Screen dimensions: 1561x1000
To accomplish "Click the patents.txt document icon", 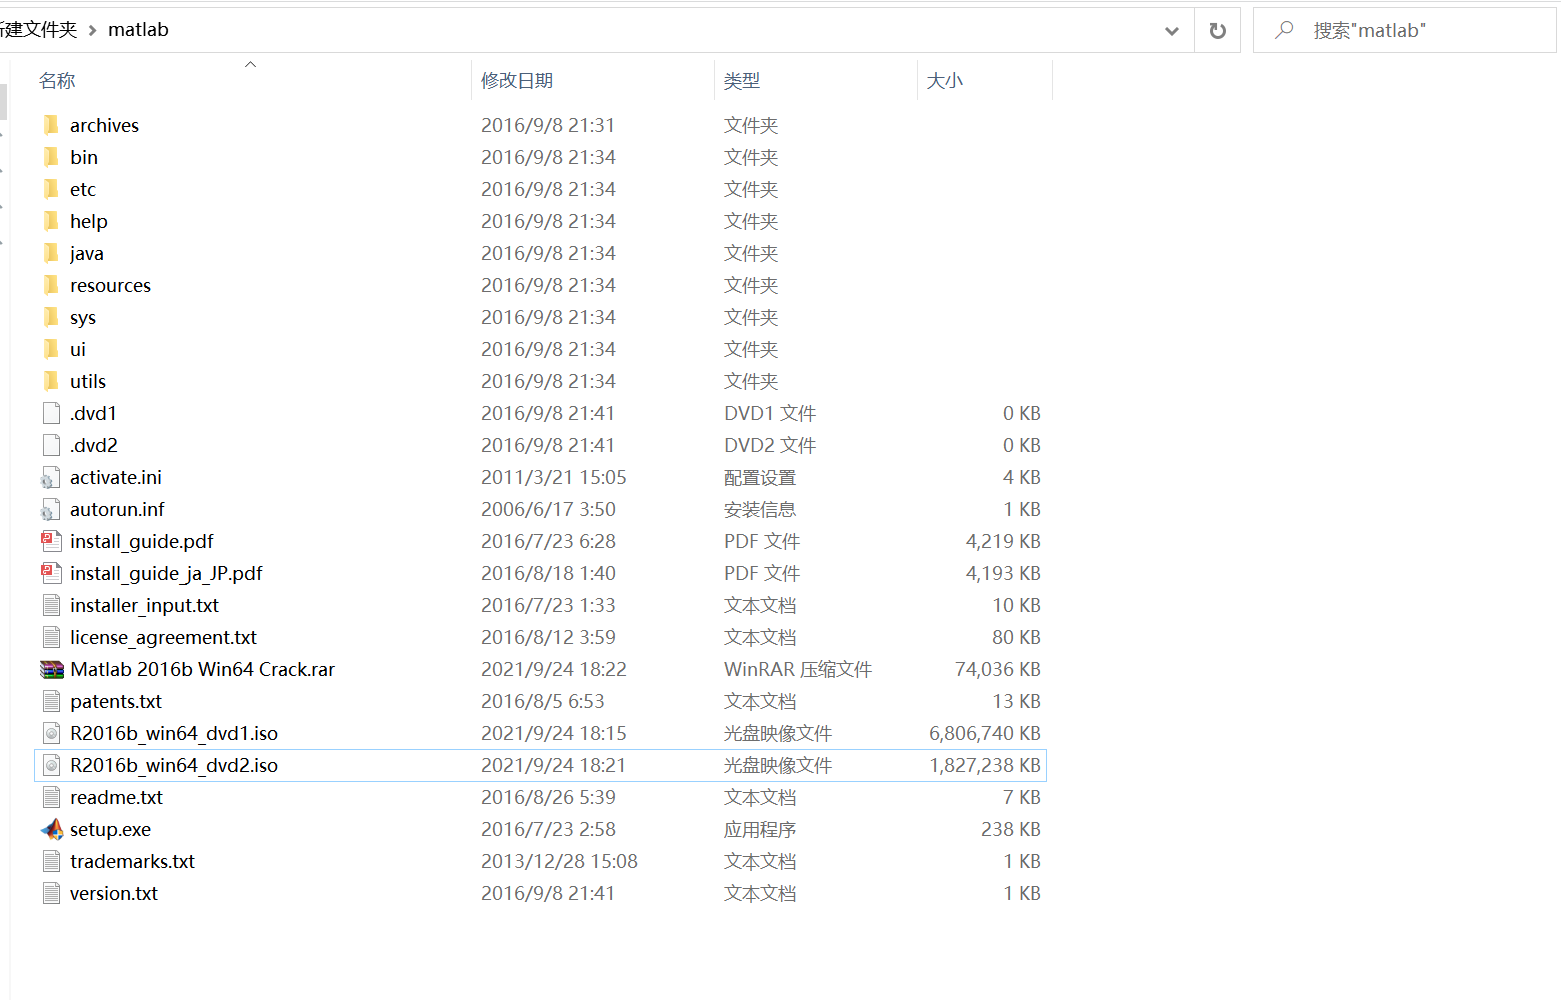I will [x=51, y=701].
